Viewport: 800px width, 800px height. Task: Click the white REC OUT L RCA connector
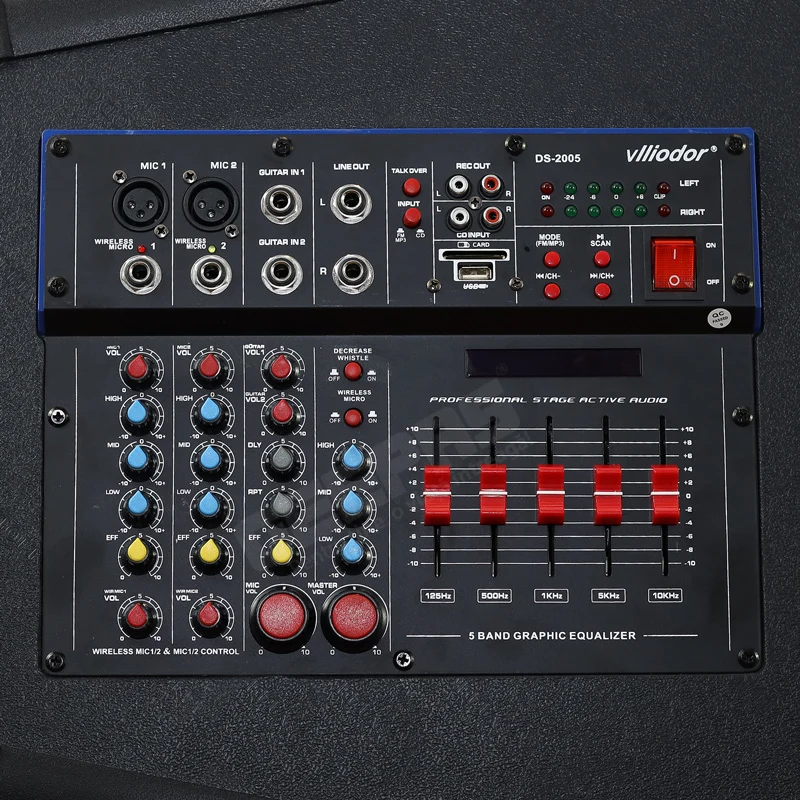coord(458,185)
